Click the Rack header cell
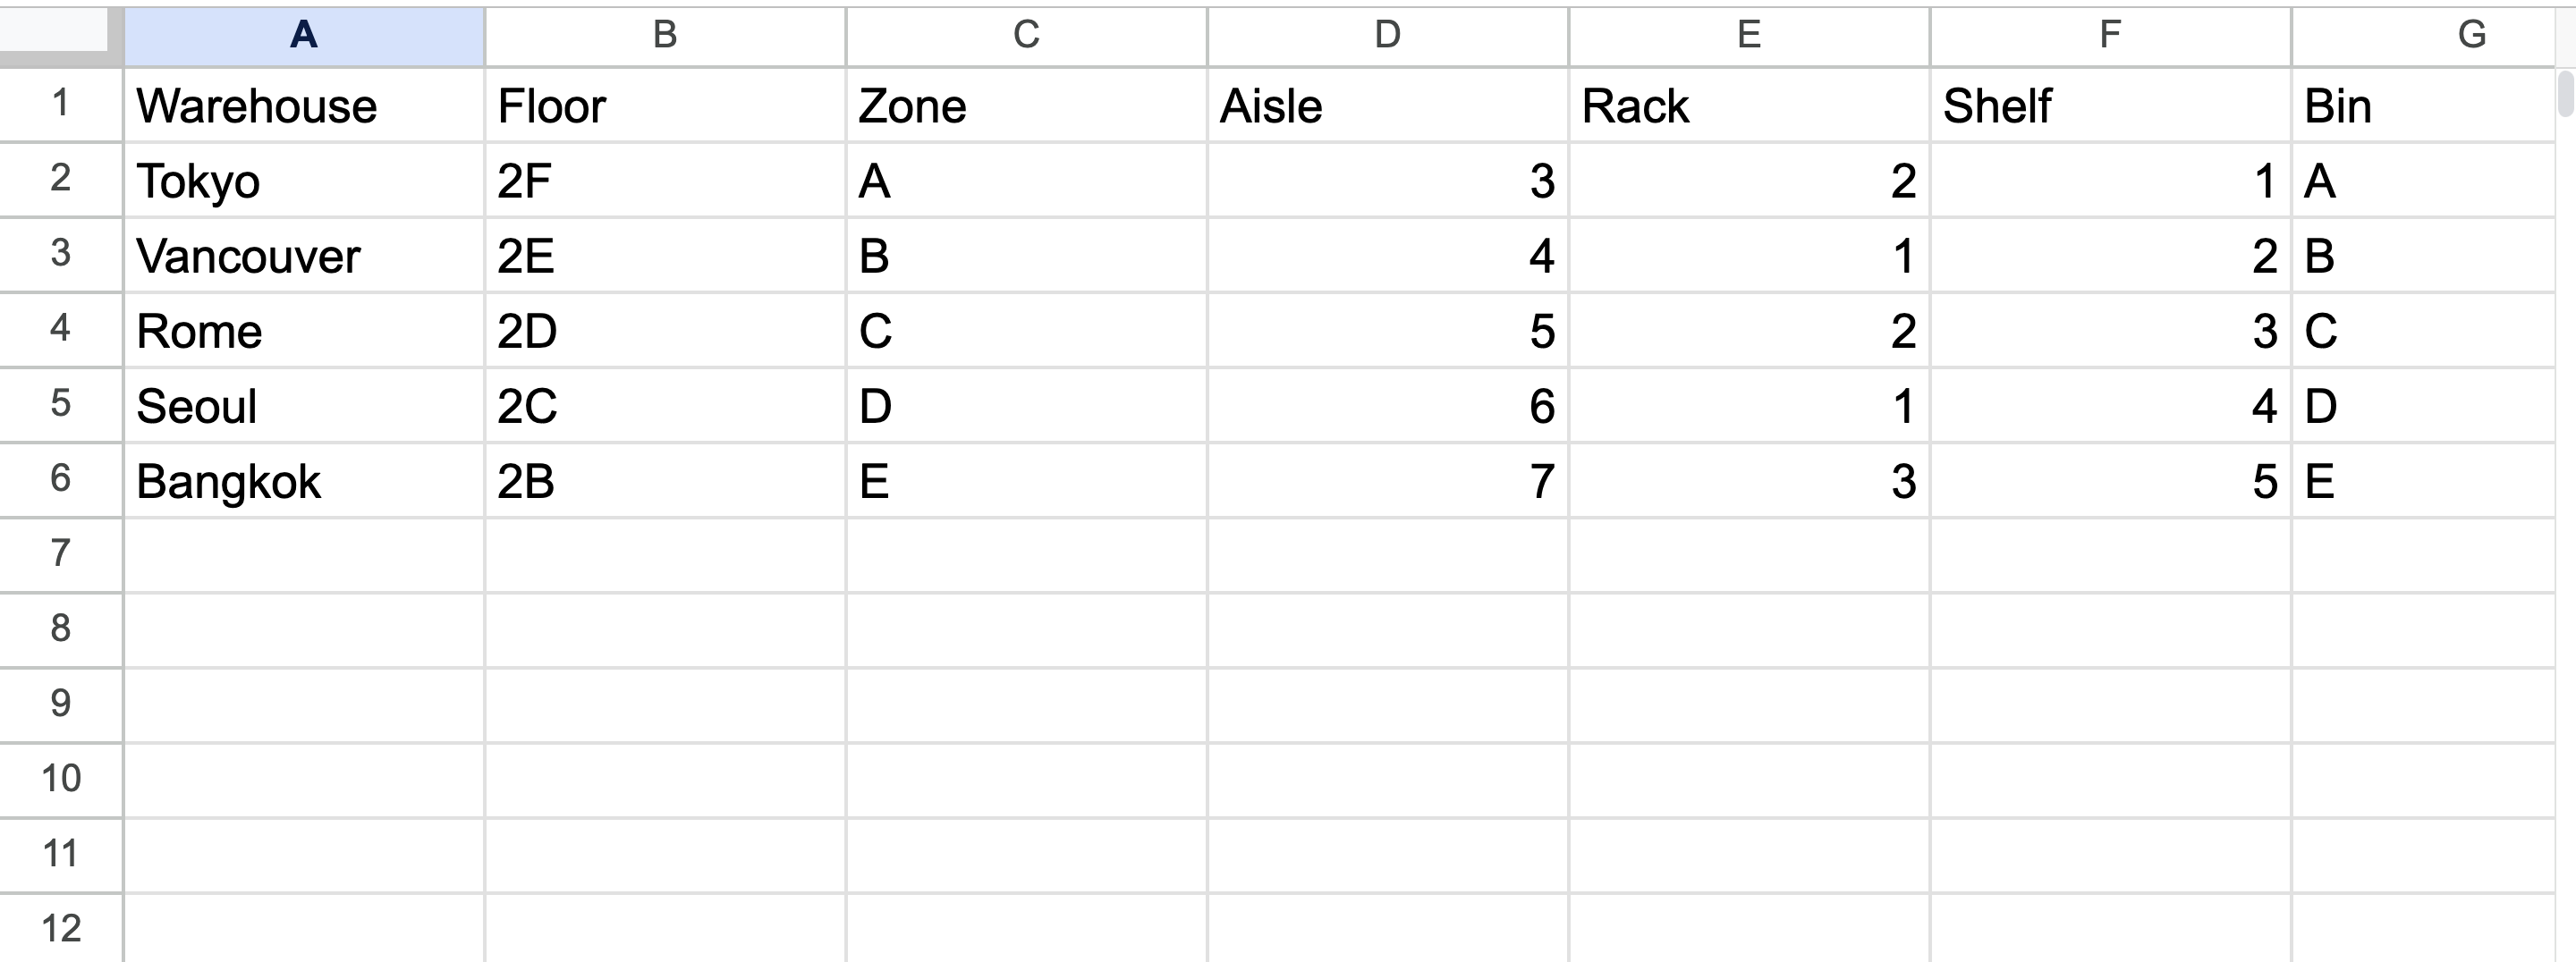This screenshot has height=962, width=2576. point(1748,106)
